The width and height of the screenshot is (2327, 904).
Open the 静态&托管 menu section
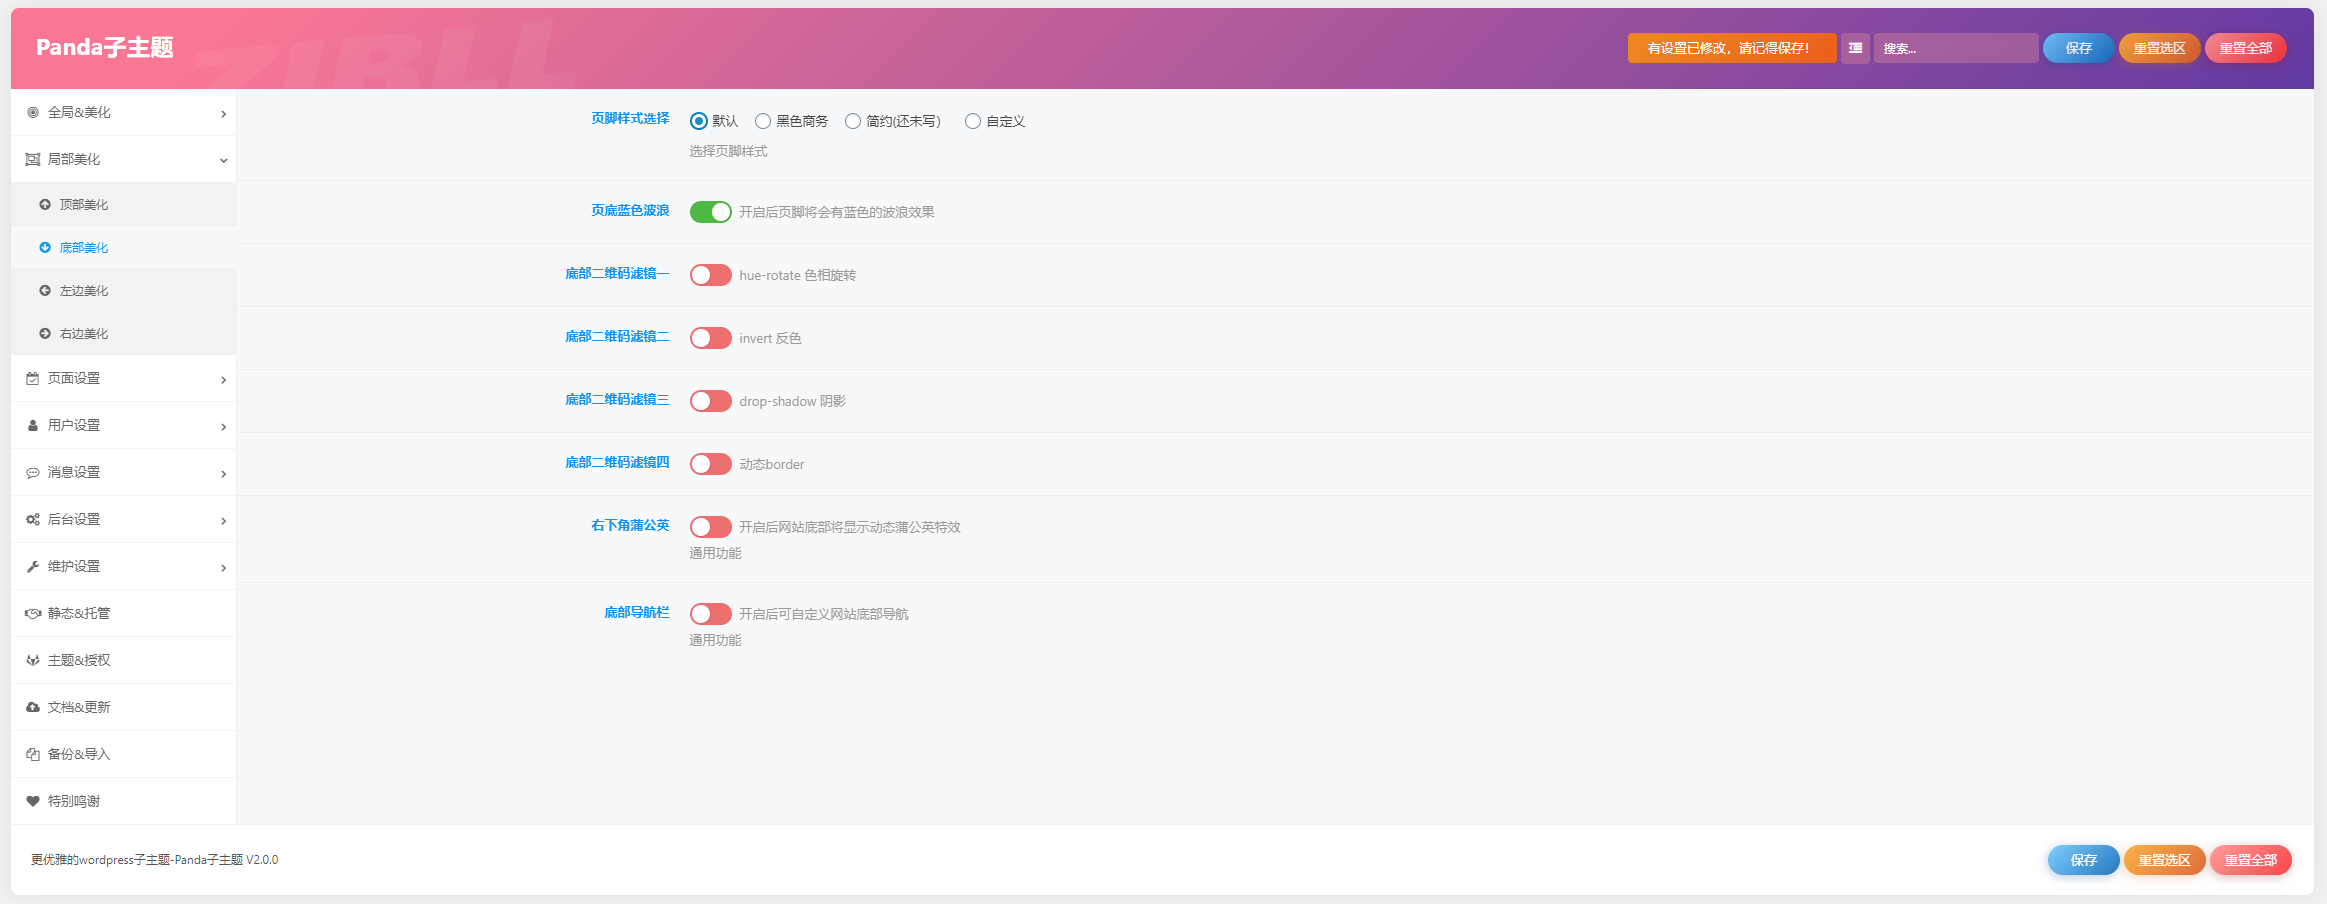pyautogui.click(x=124, y=614)
